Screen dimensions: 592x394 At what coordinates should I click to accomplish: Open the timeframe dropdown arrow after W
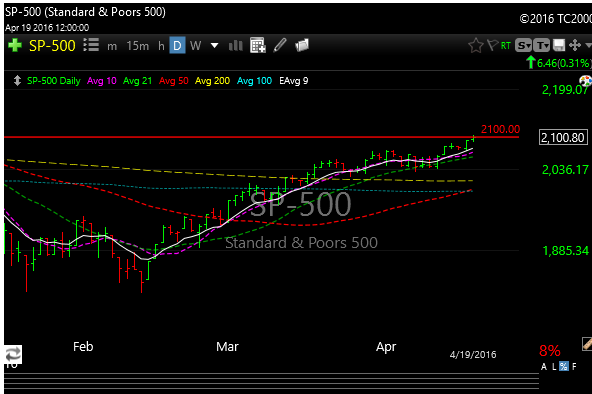coord(214,46)
